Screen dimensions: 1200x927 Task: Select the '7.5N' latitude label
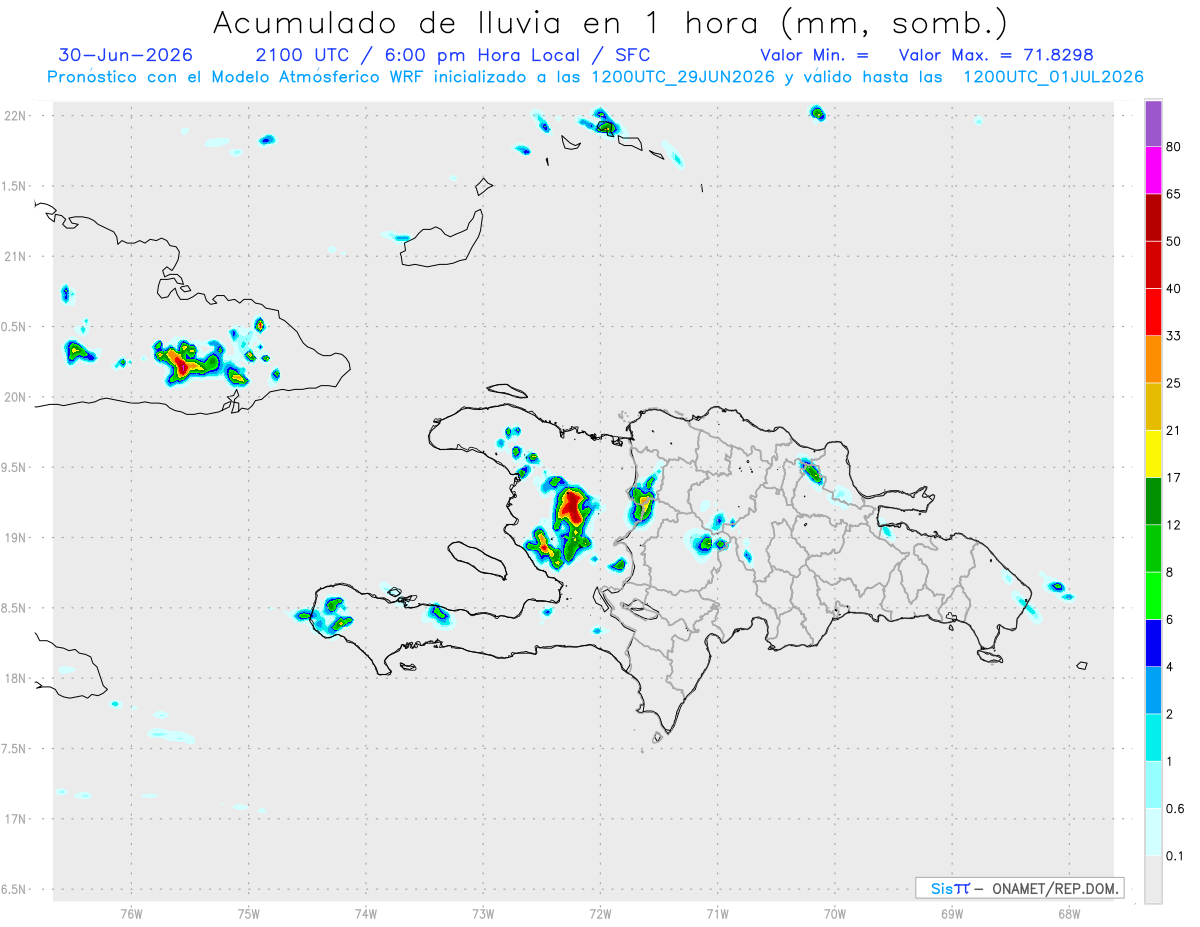15,749
